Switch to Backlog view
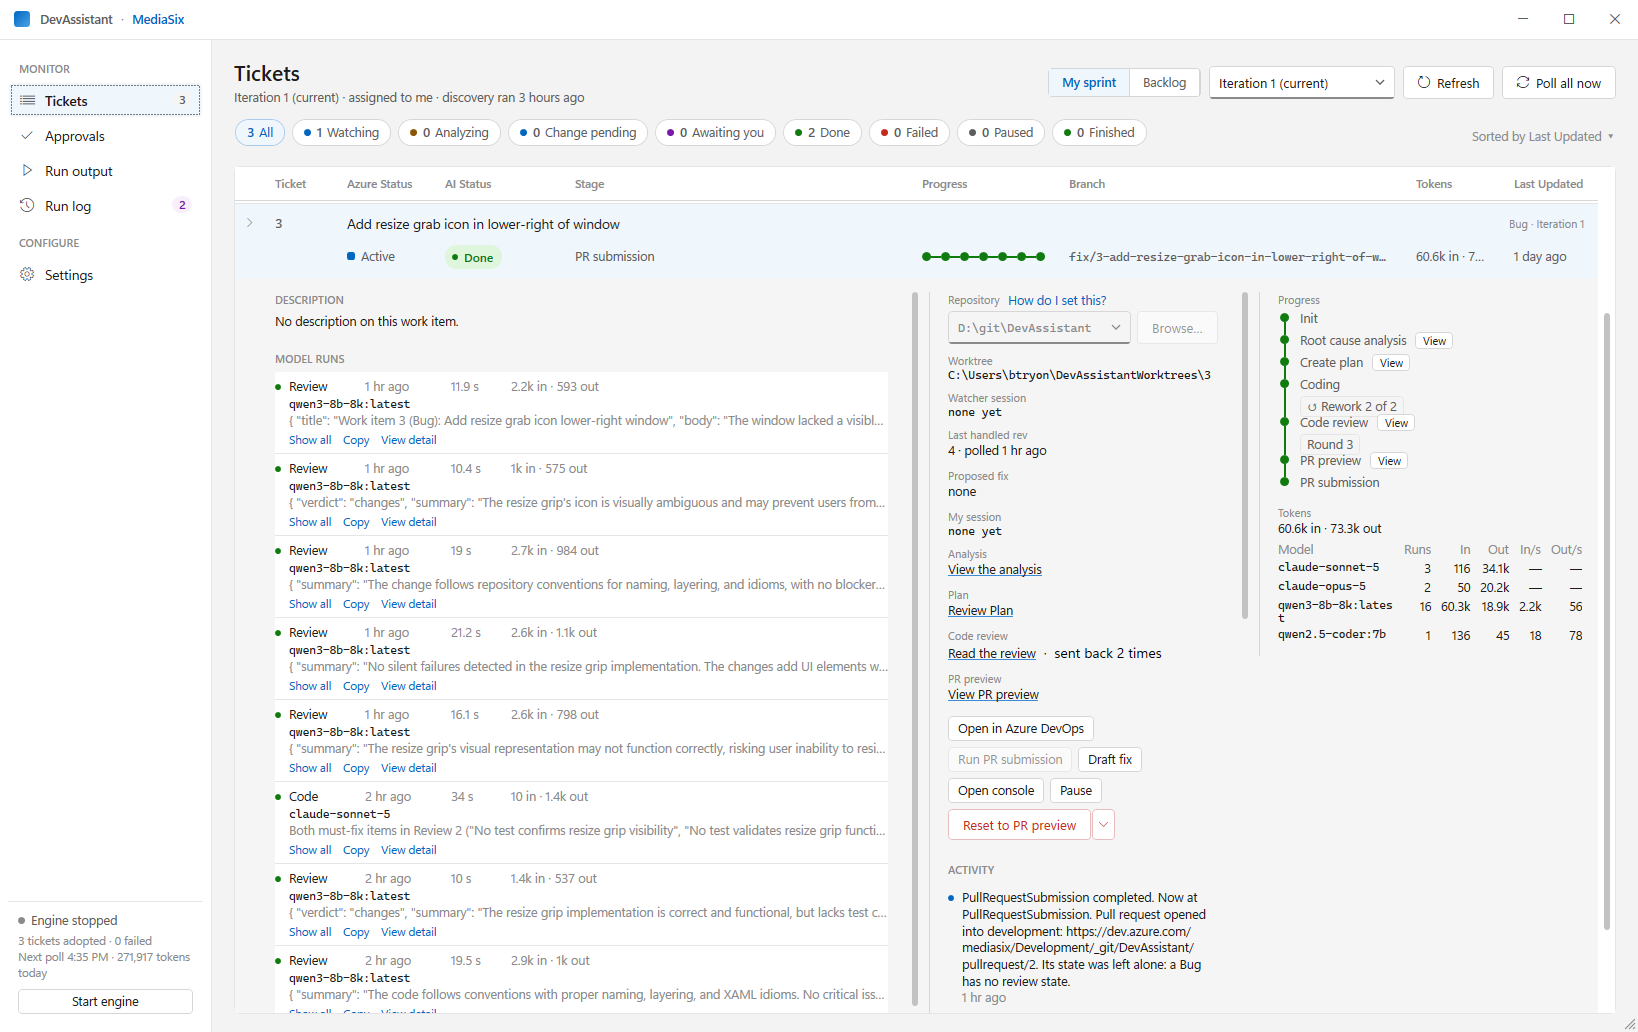Screen dimensions: 1638x1032 [1164, 82]
